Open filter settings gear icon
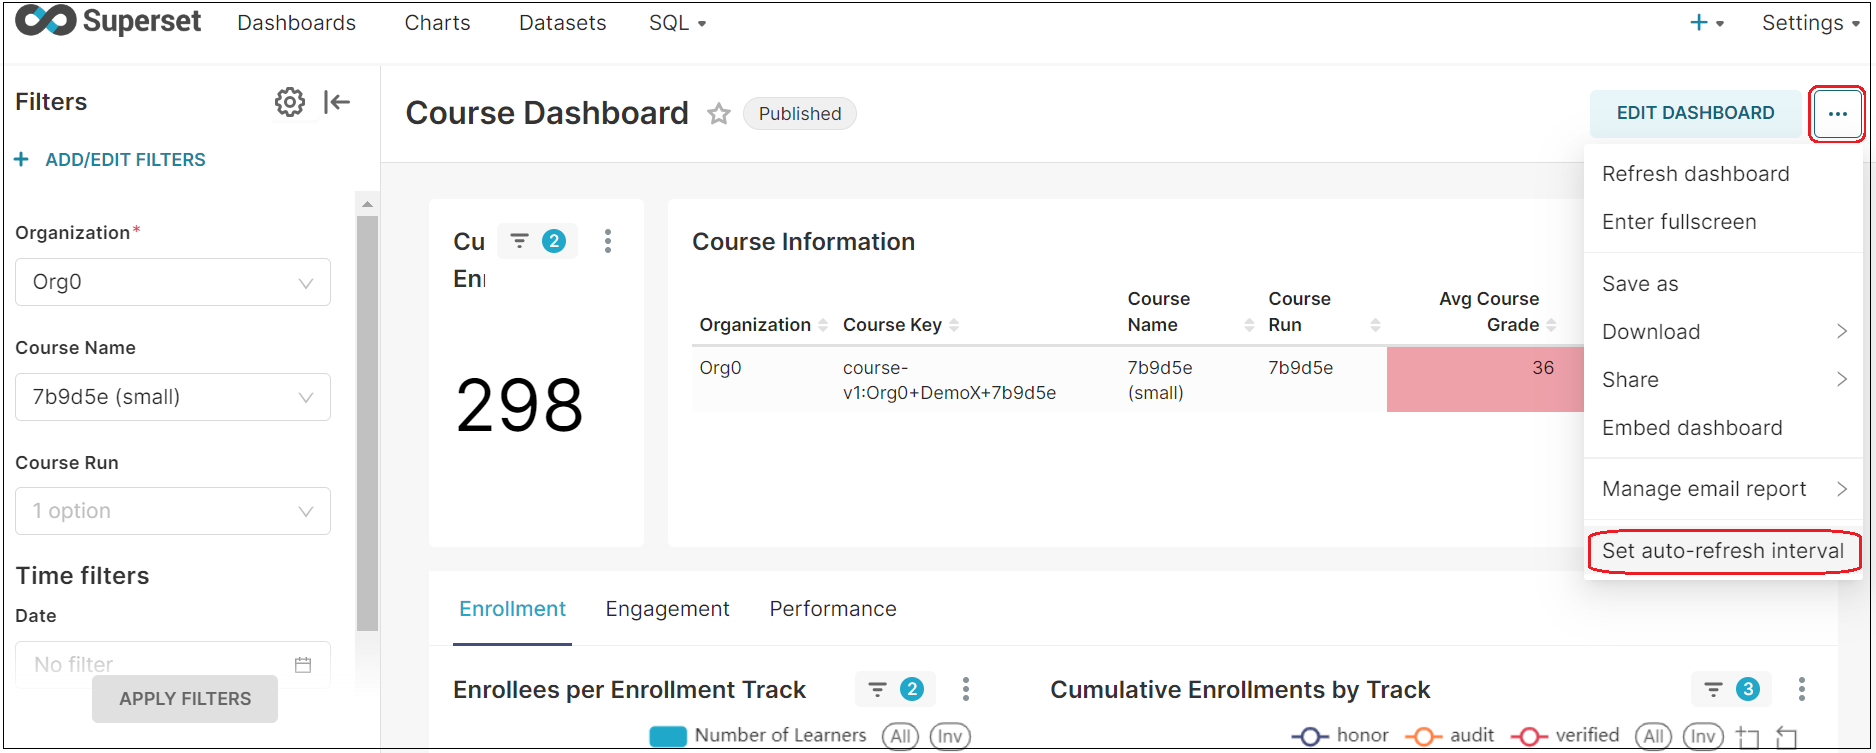 tap(290, 102)
